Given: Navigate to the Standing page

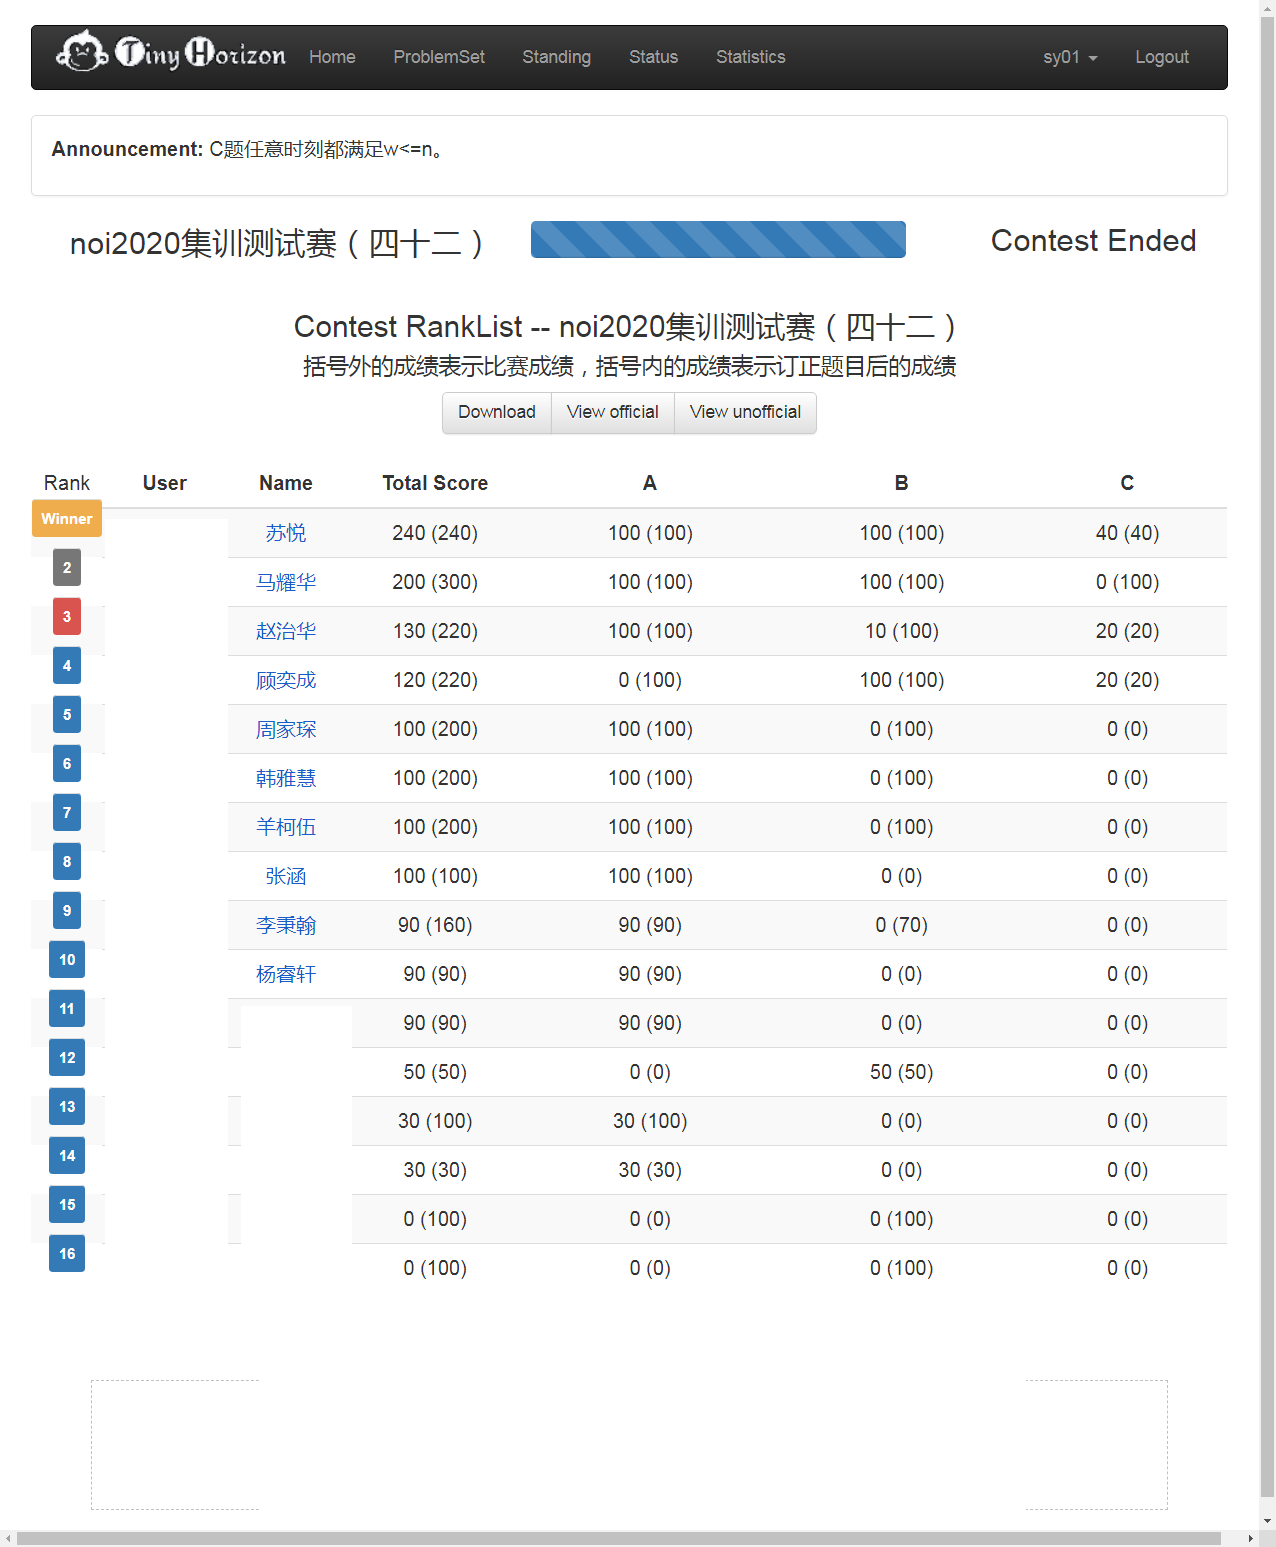Looking at the screenshot, I should [556, 57].
